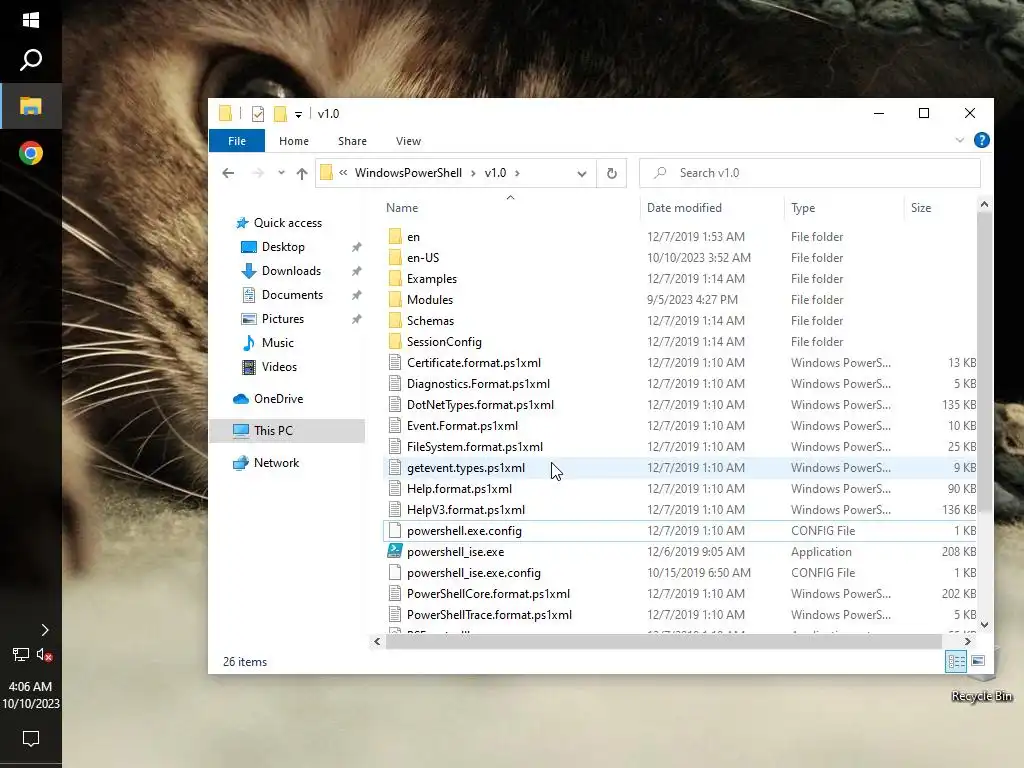1024x768 pixels.
Task: Select Network in the navigation pane
Action: tap(276, 463)
